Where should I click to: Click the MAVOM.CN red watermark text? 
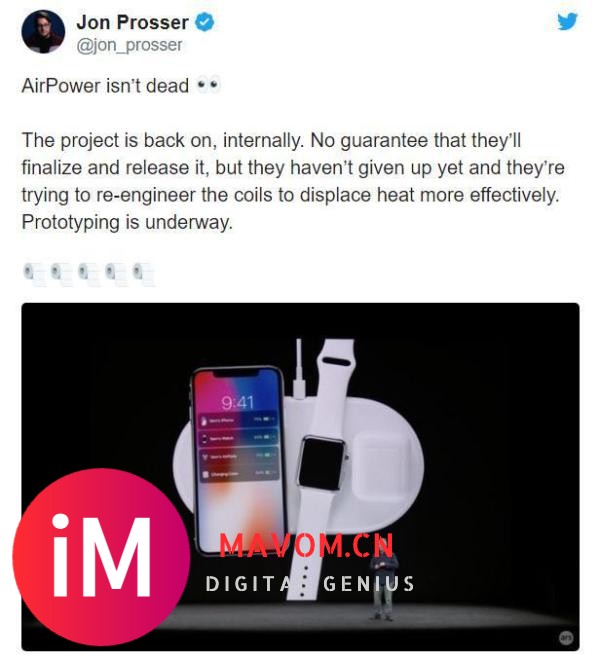(307, 545)
